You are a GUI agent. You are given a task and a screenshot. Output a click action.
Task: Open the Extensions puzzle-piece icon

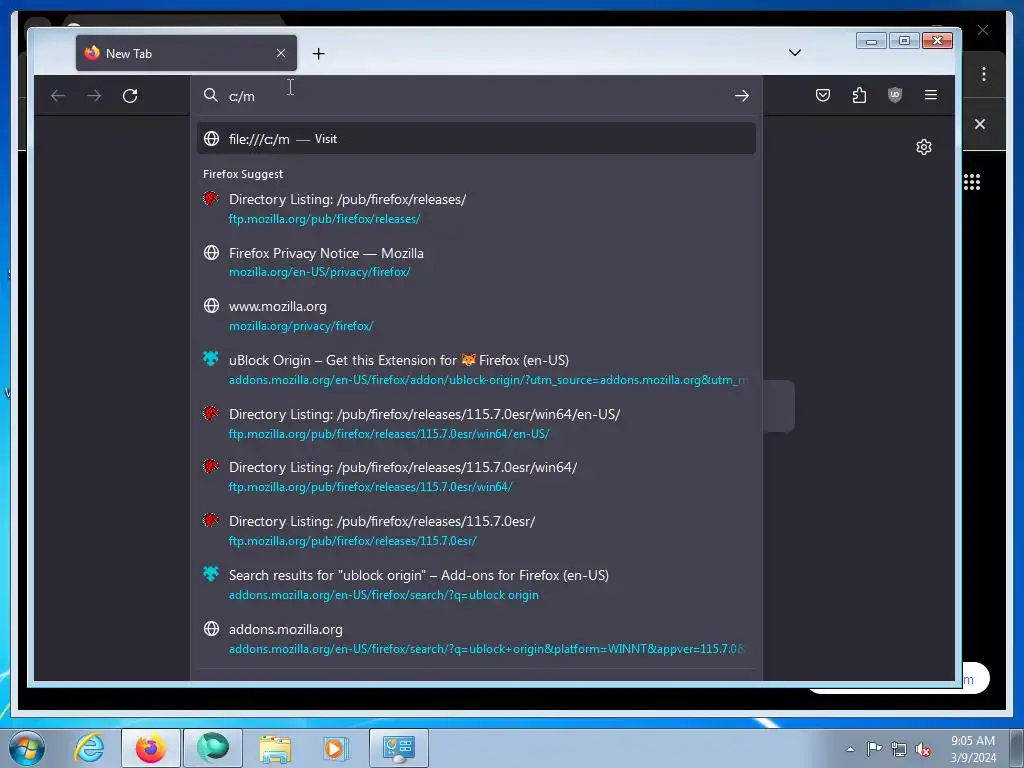click(859, 95)
